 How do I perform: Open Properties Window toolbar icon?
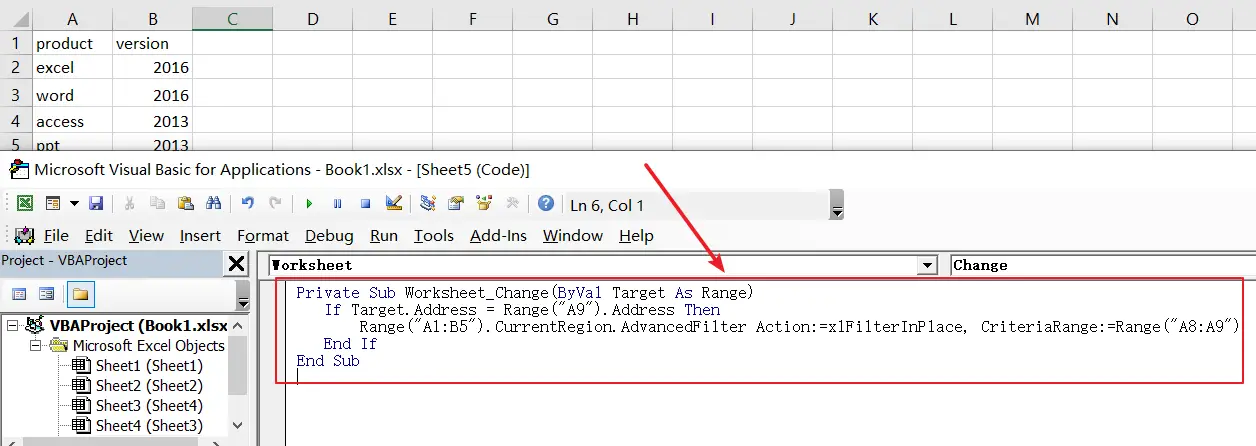click(456, 203)
